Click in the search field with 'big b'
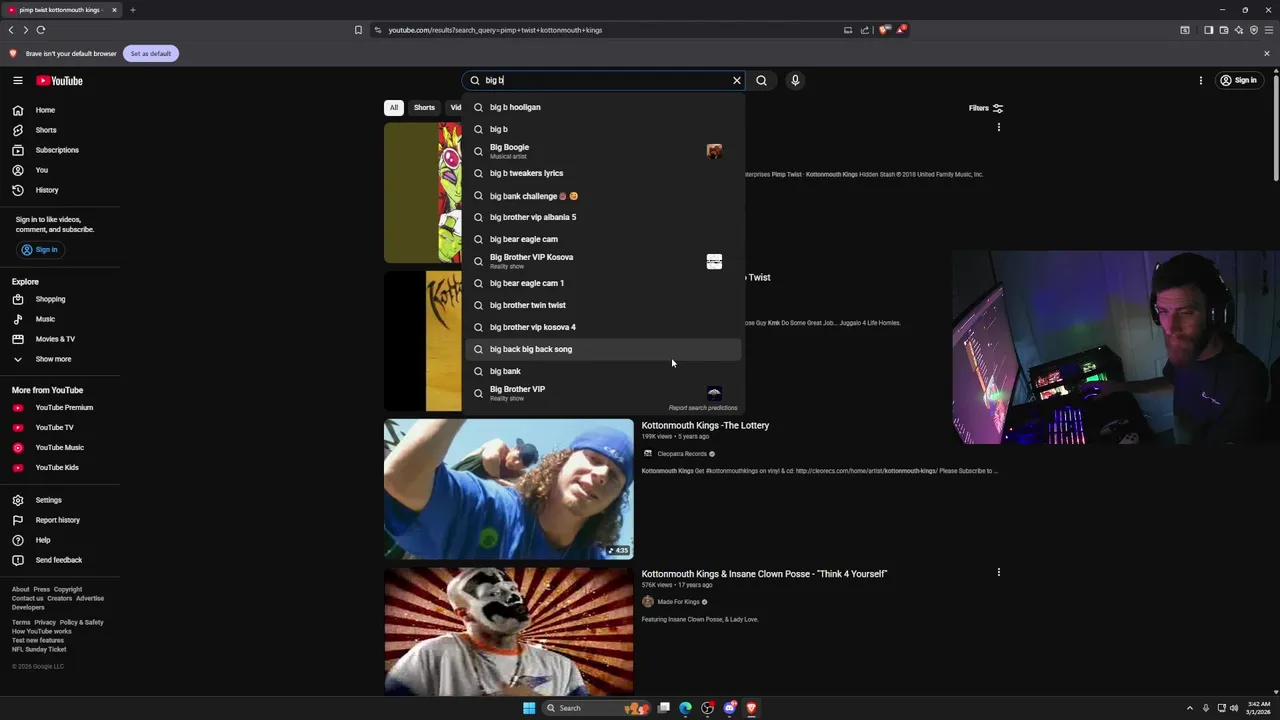Image resolution: width=1280 pixels, height=720 pixels. click(604, 80)
